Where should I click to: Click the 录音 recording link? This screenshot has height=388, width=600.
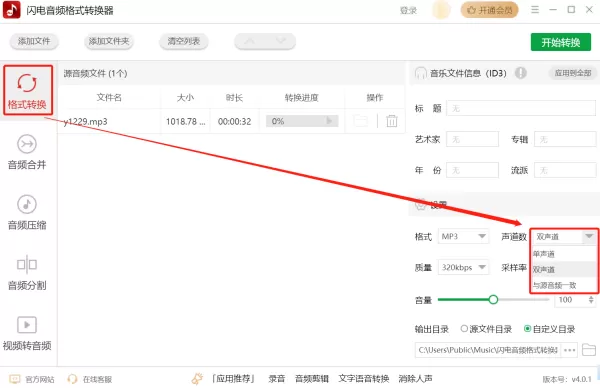tap(277, 379)
